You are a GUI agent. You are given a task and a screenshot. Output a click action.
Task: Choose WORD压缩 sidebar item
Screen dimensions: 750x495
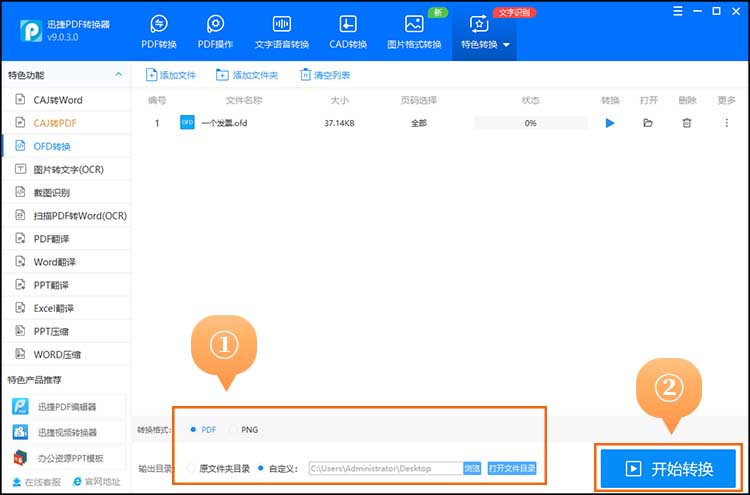[66, 354]
